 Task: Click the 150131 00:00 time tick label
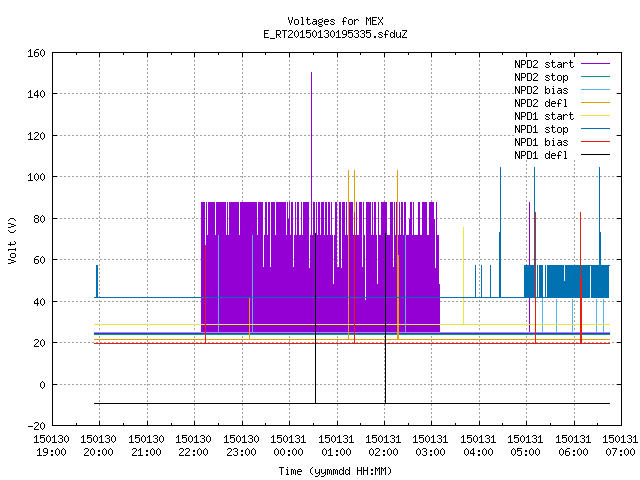(x=288, y=446)
